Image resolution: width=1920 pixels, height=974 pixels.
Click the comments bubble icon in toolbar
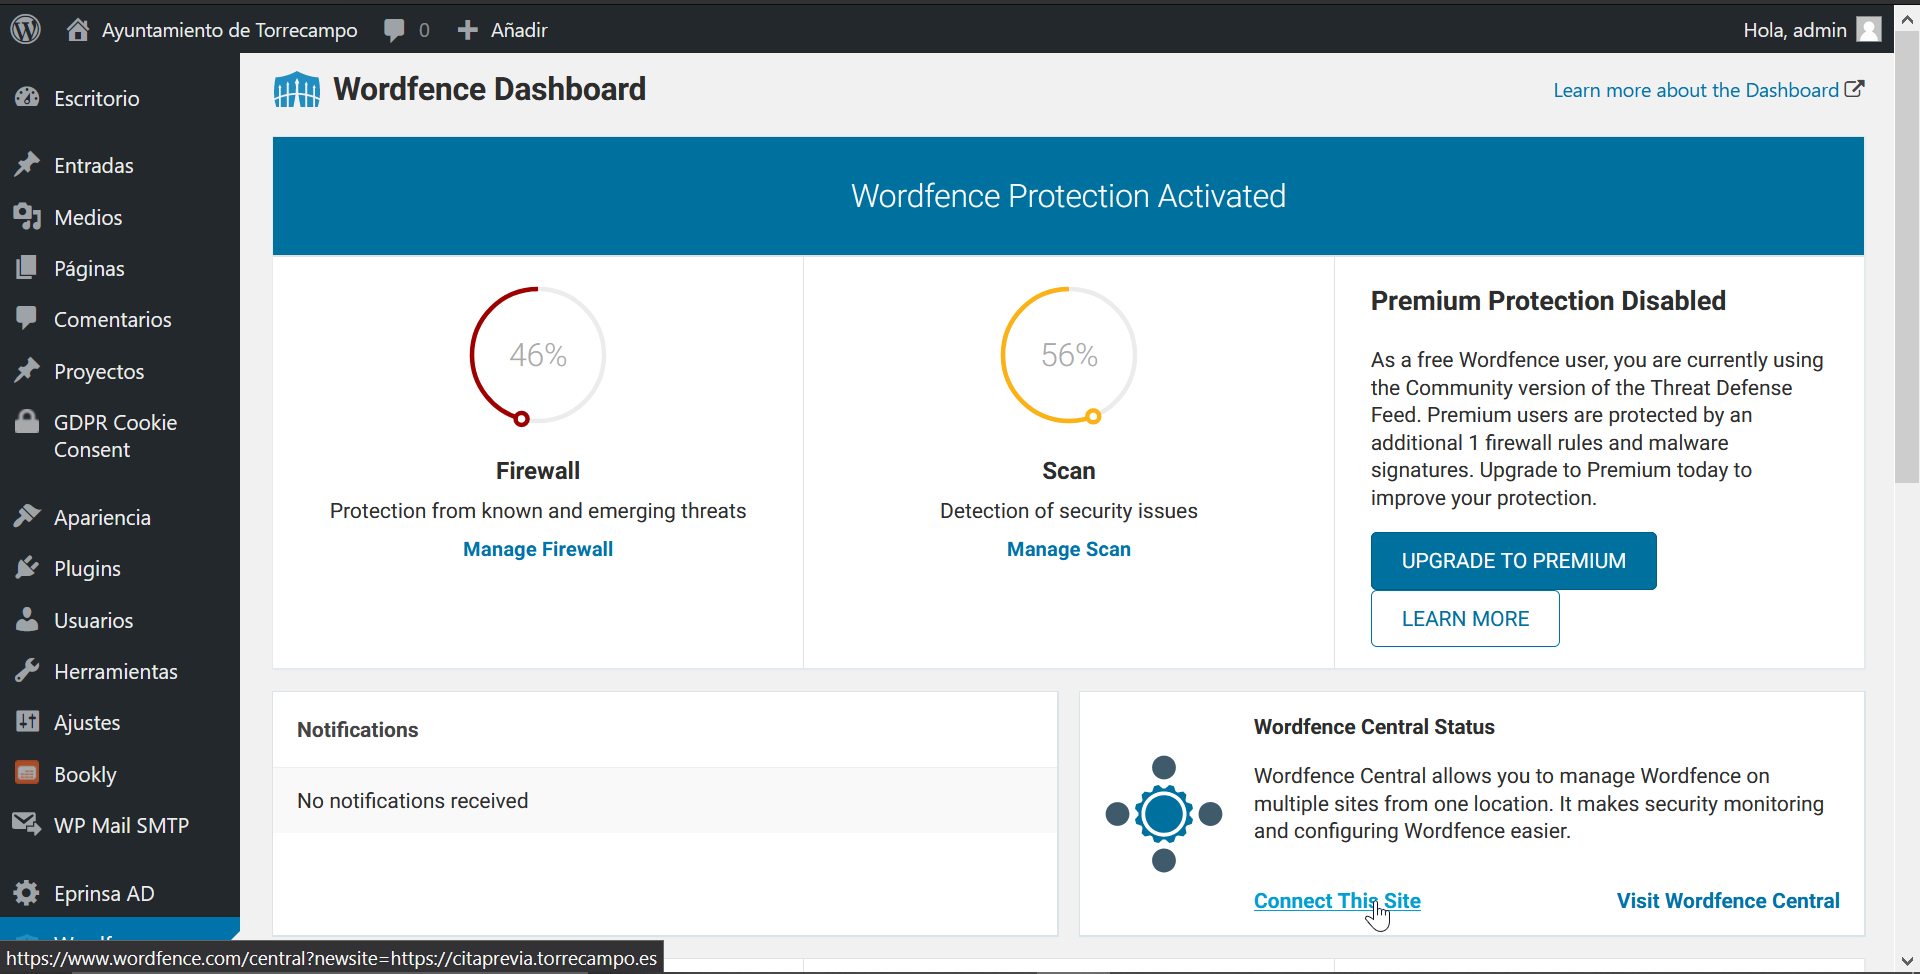click(x=395, y=30)
